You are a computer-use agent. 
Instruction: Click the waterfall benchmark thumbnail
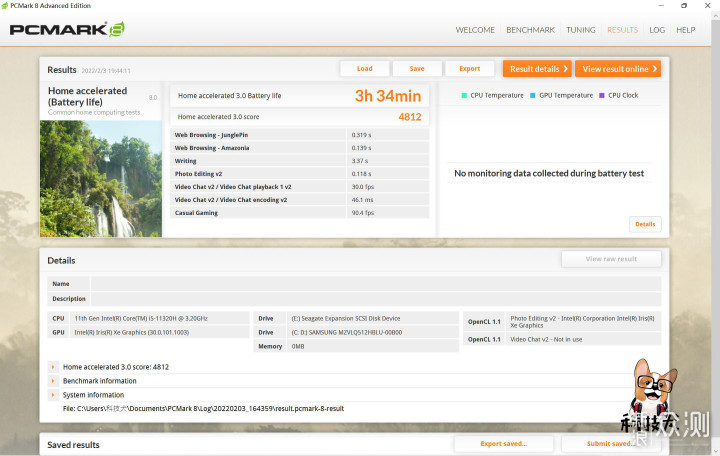point(101,179)
